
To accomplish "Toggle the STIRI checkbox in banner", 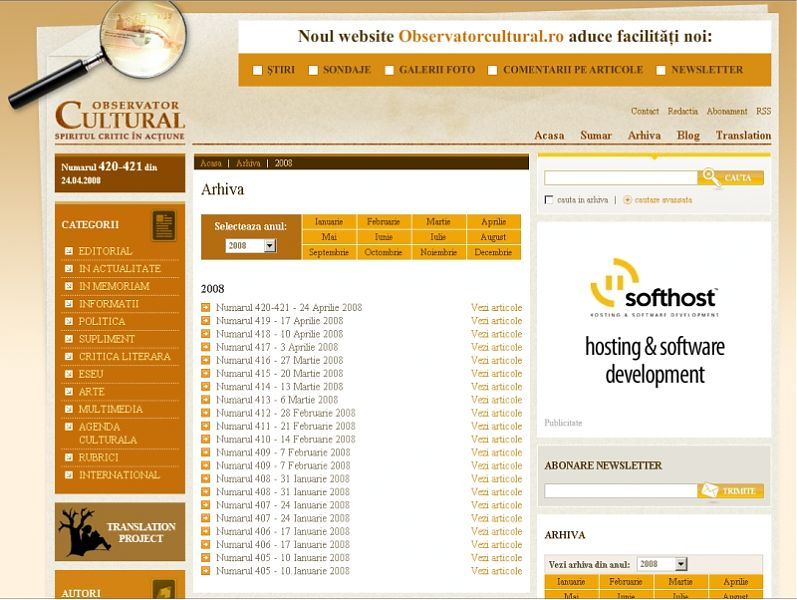I will click(x=258, y=70).
